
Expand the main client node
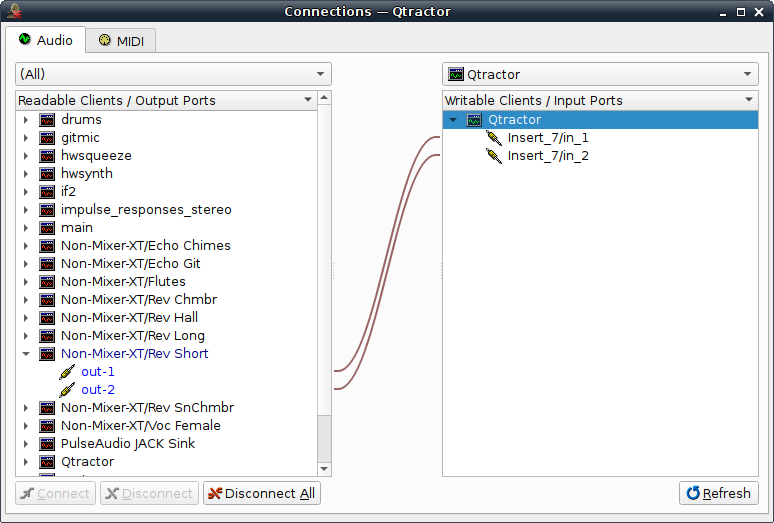tap(26, 228)
